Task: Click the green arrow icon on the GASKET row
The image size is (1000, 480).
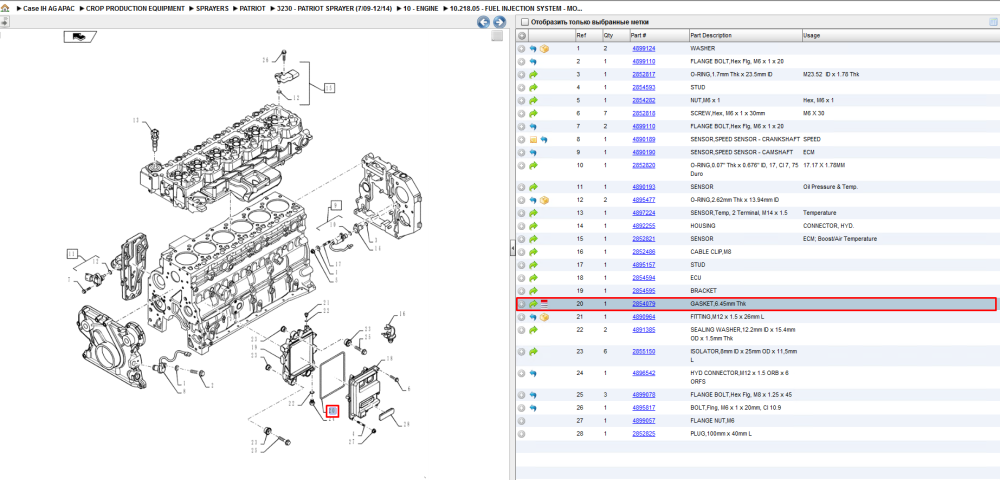Action: 533,303
